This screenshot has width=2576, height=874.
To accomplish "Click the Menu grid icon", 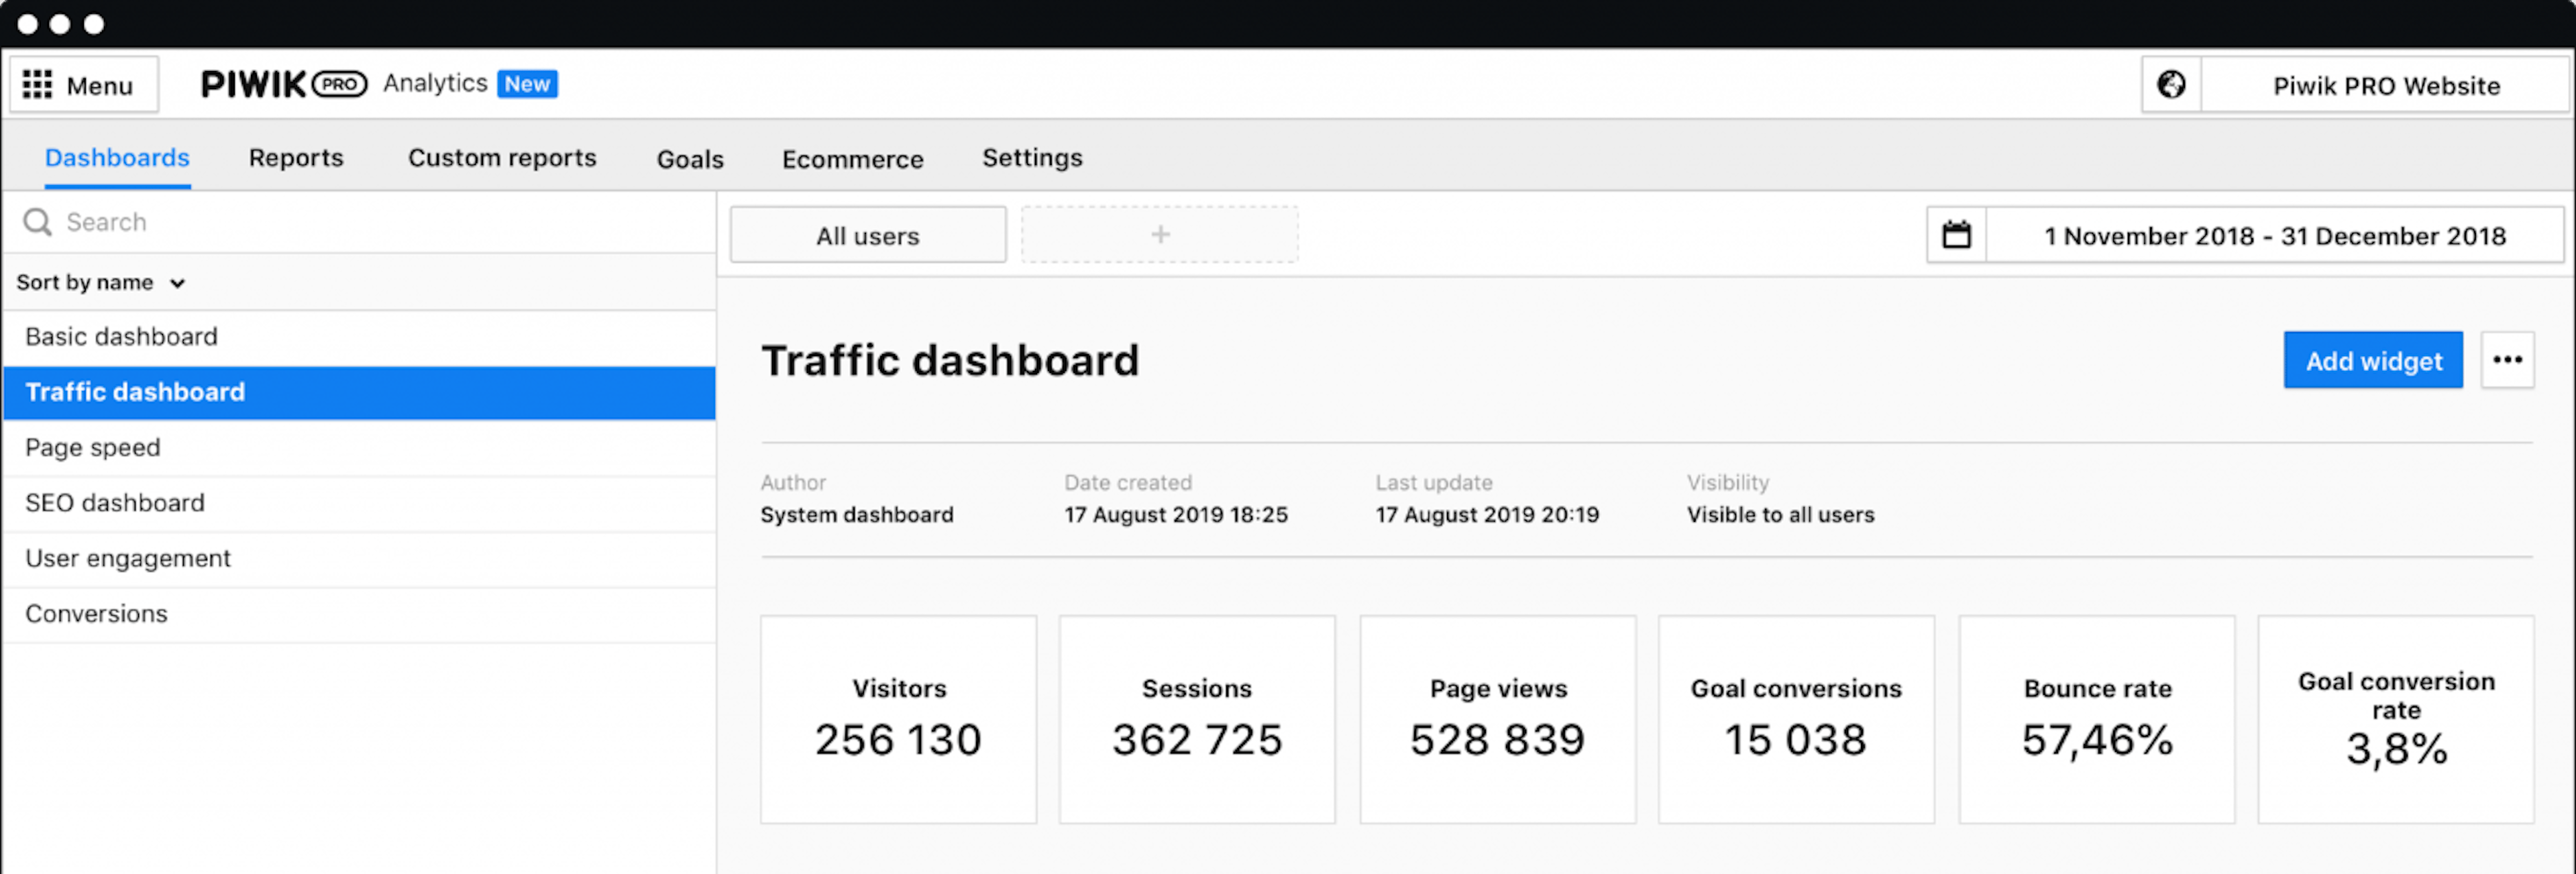I will click(x=37, y=85).
